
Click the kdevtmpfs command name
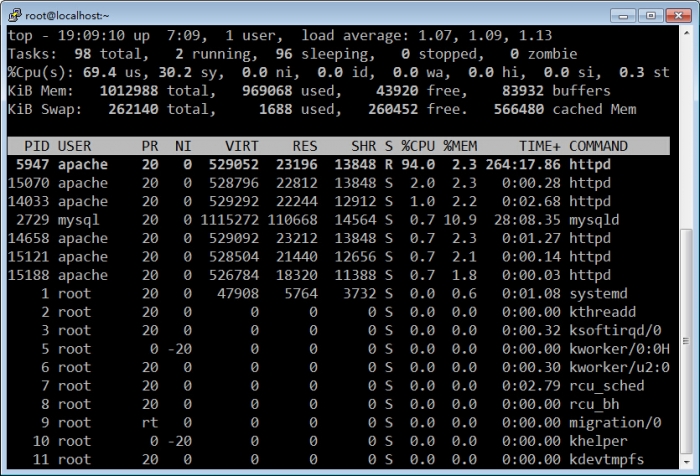tap(607, 459)
